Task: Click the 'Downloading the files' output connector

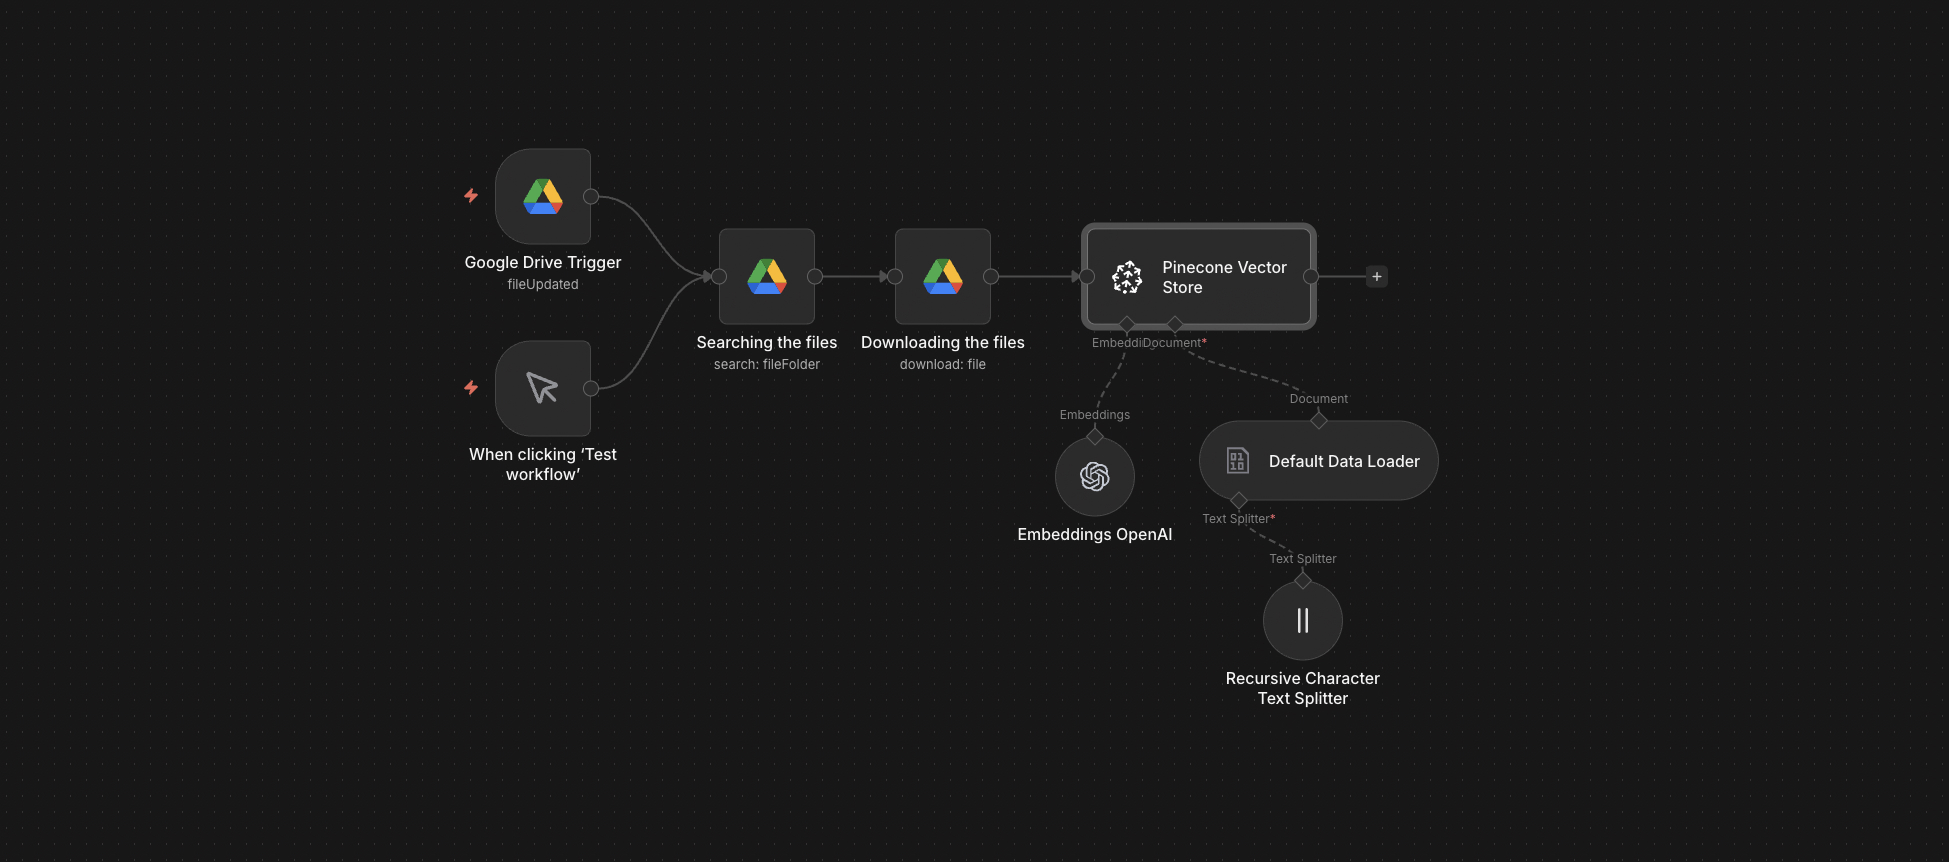Action: tap(991, 276)
